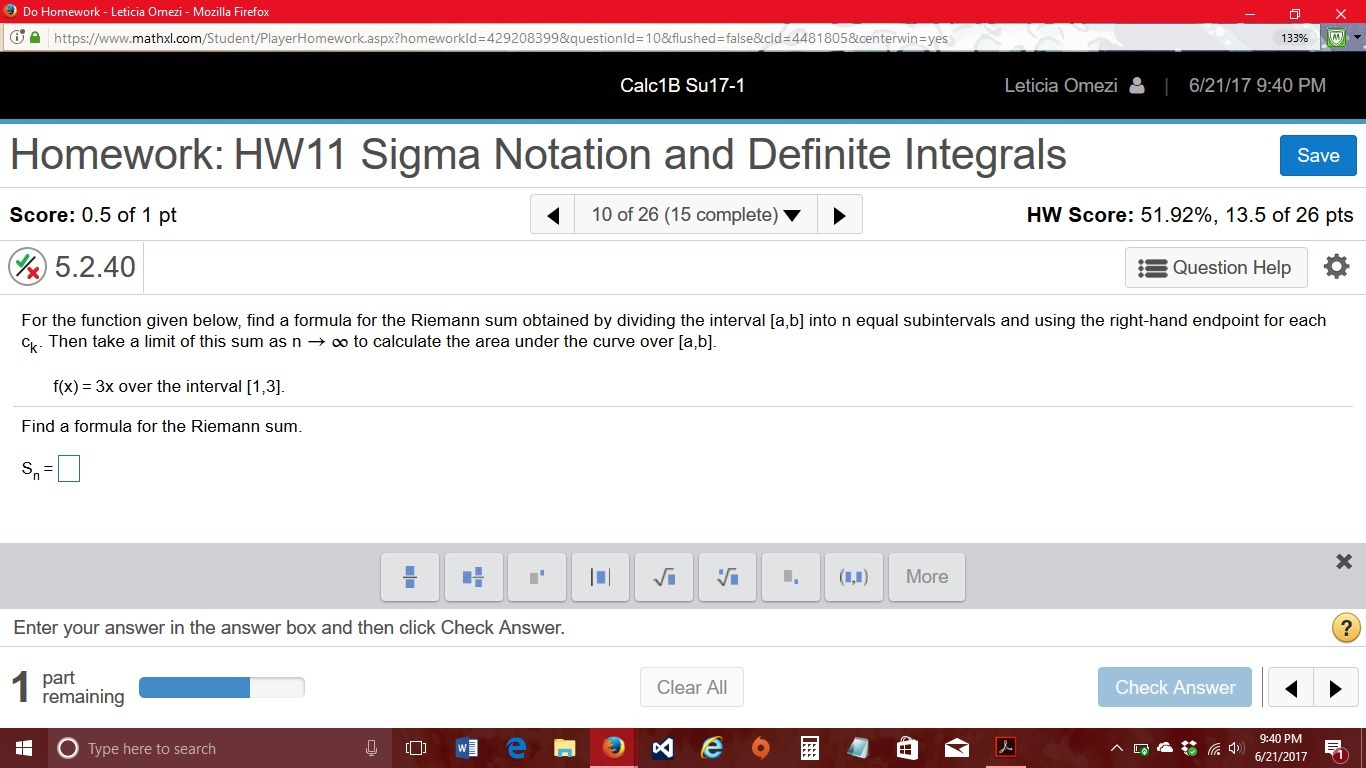Image resolution: width=1366 pixels, height=768 pixels.
Task: Insert a subscript template
Action: pyautogui.click(x=791, y=577)
